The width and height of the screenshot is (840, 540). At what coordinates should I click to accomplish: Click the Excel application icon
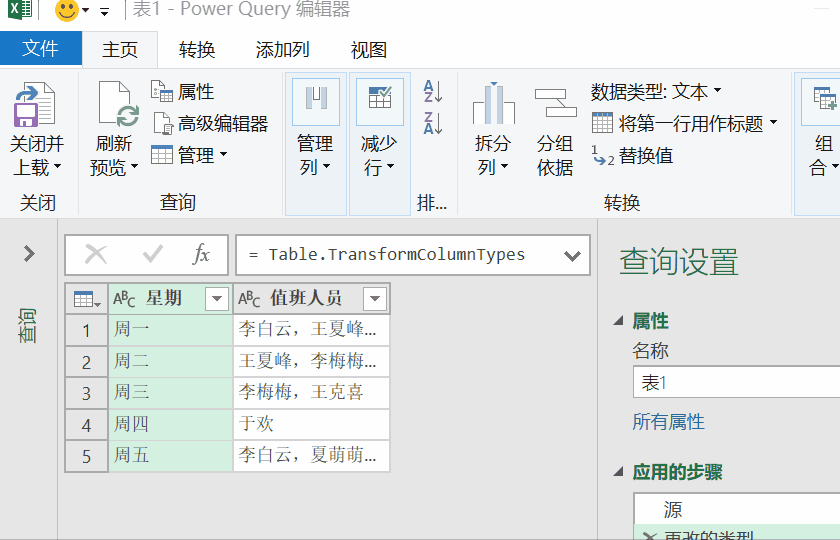20,9
